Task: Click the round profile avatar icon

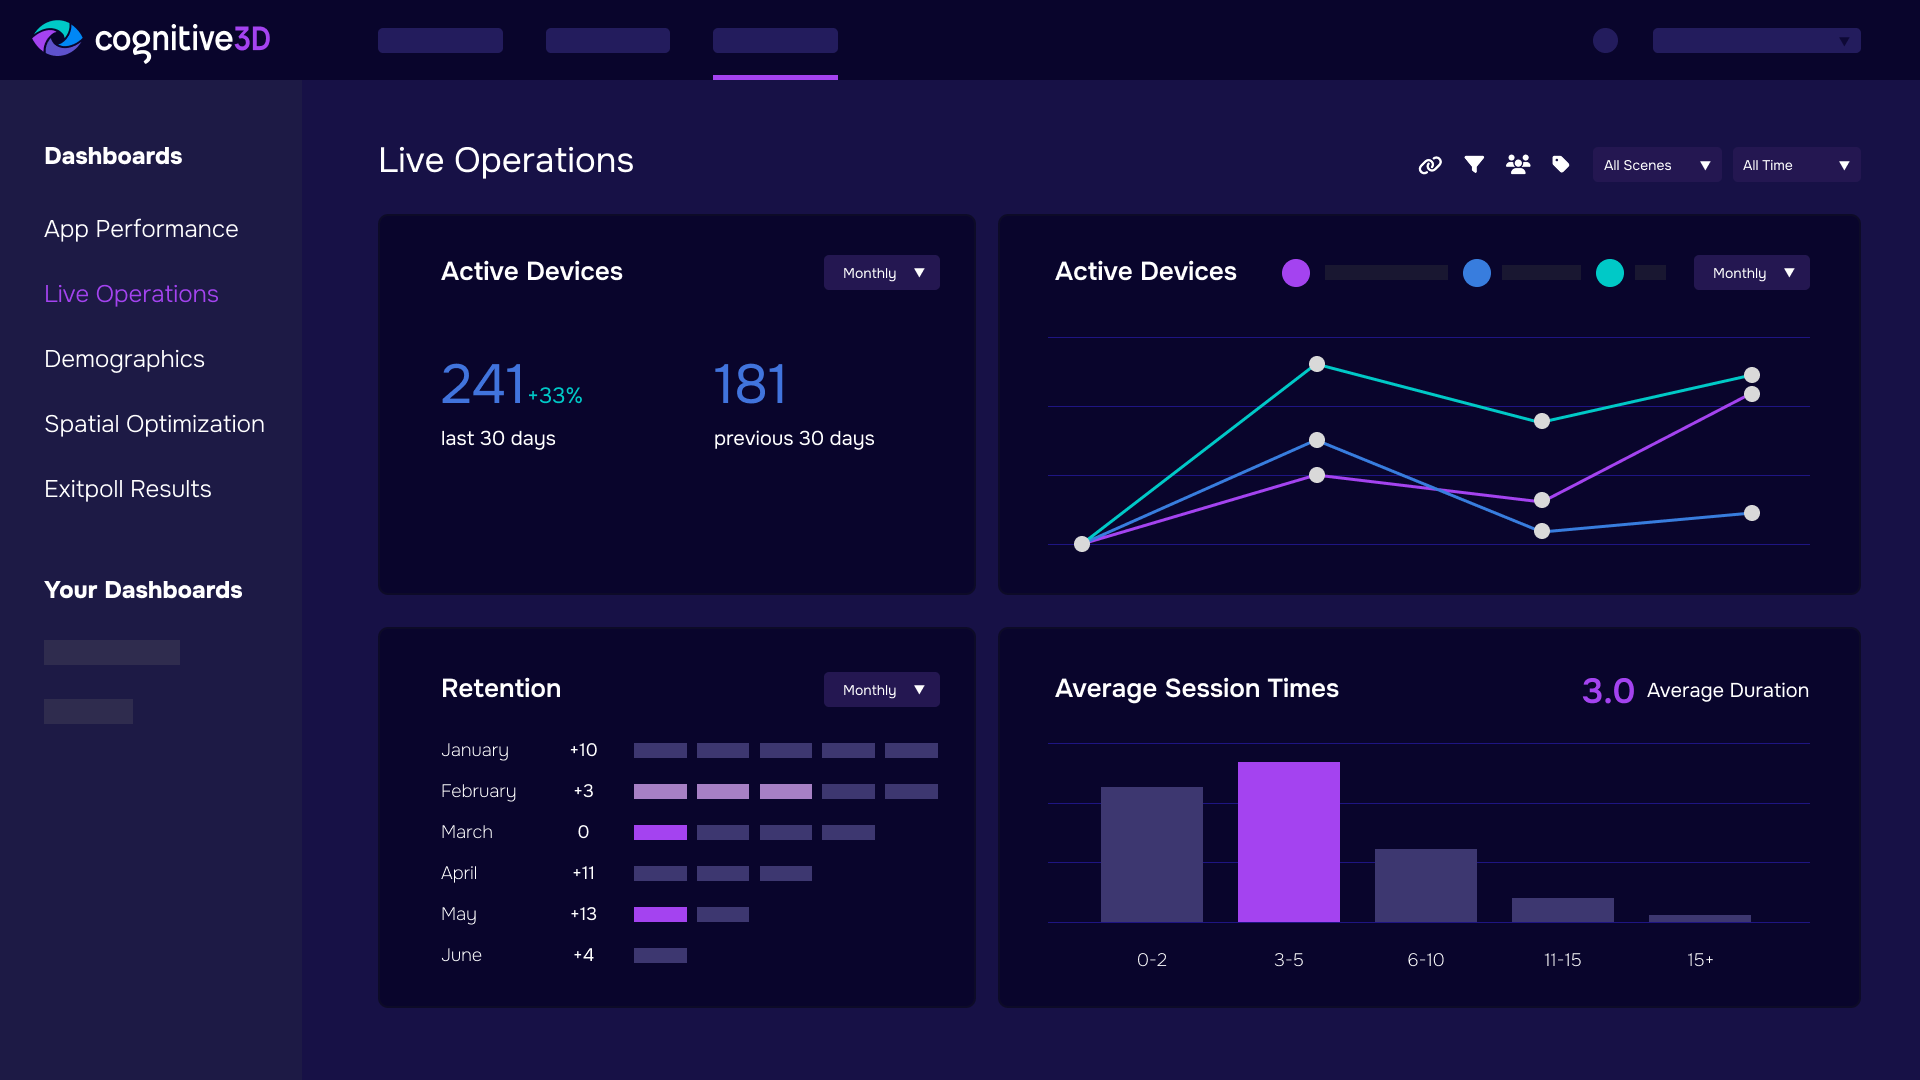Action: pos(1605,40)
